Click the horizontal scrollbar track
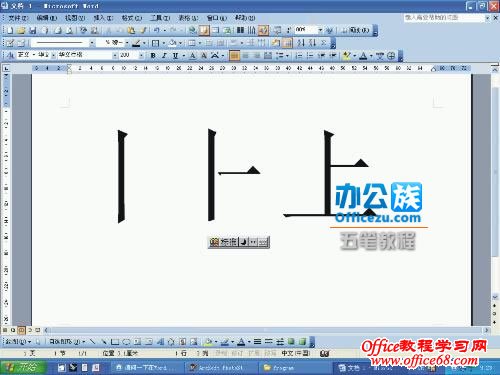 click(265, 330)
